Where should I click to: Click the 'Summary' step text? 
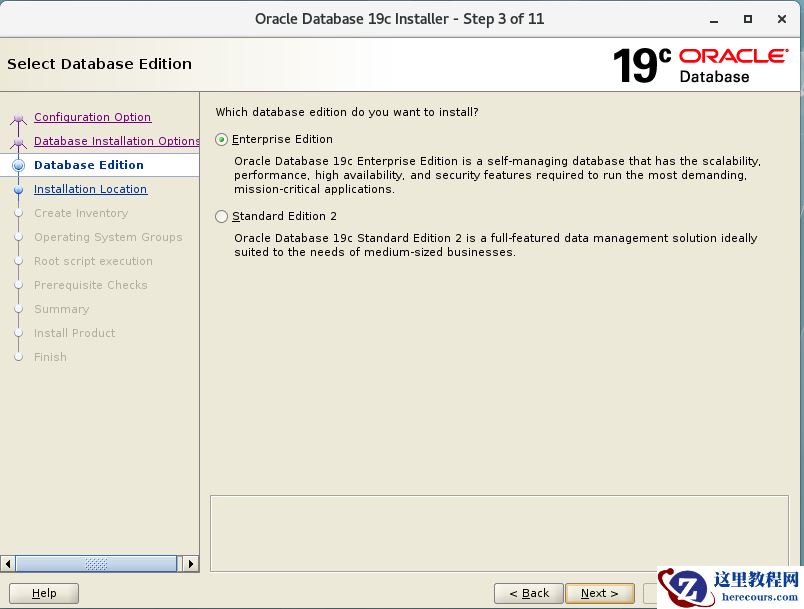(x=62, y=309)
